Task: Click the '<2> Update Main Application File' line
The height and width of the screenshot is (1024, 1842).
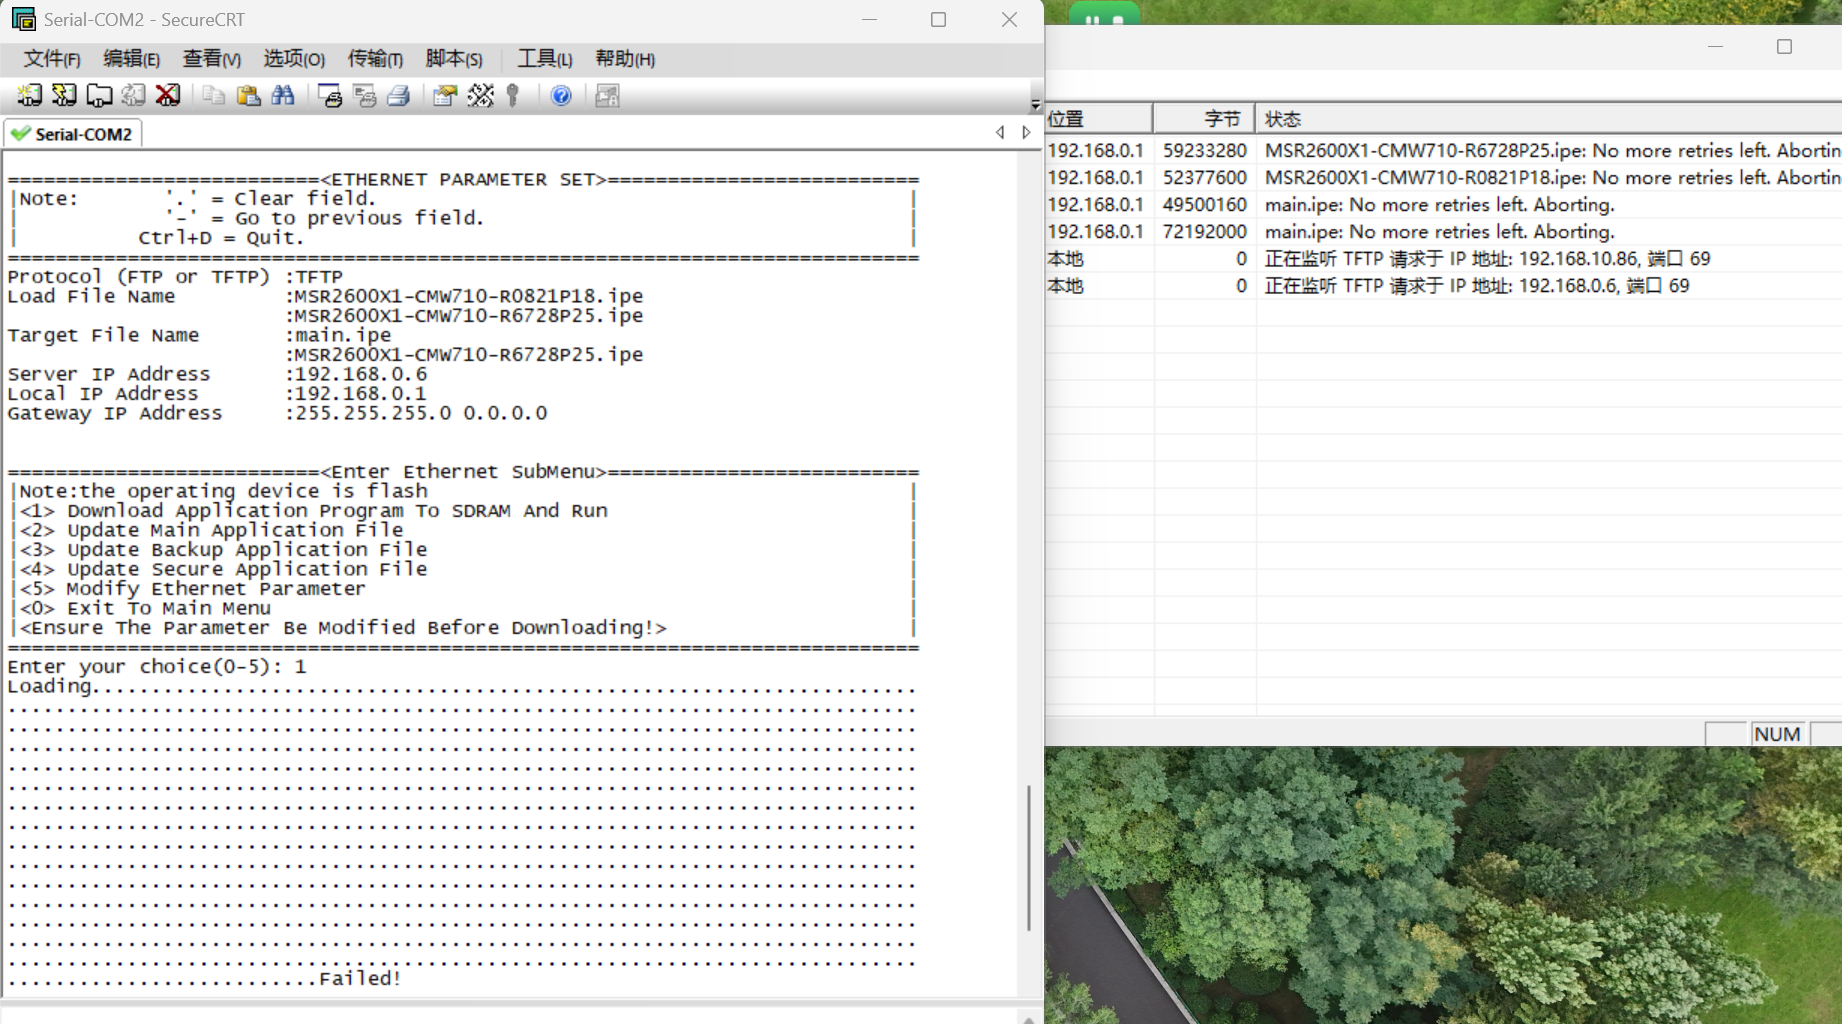Action: [x=212, y=530]
